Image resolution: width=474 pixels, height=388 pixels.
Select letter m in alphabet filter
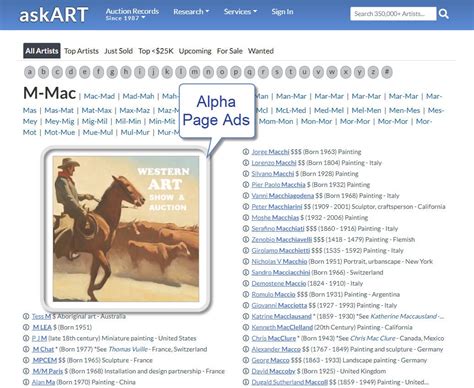pyautogui.click(x=194, y=72)
